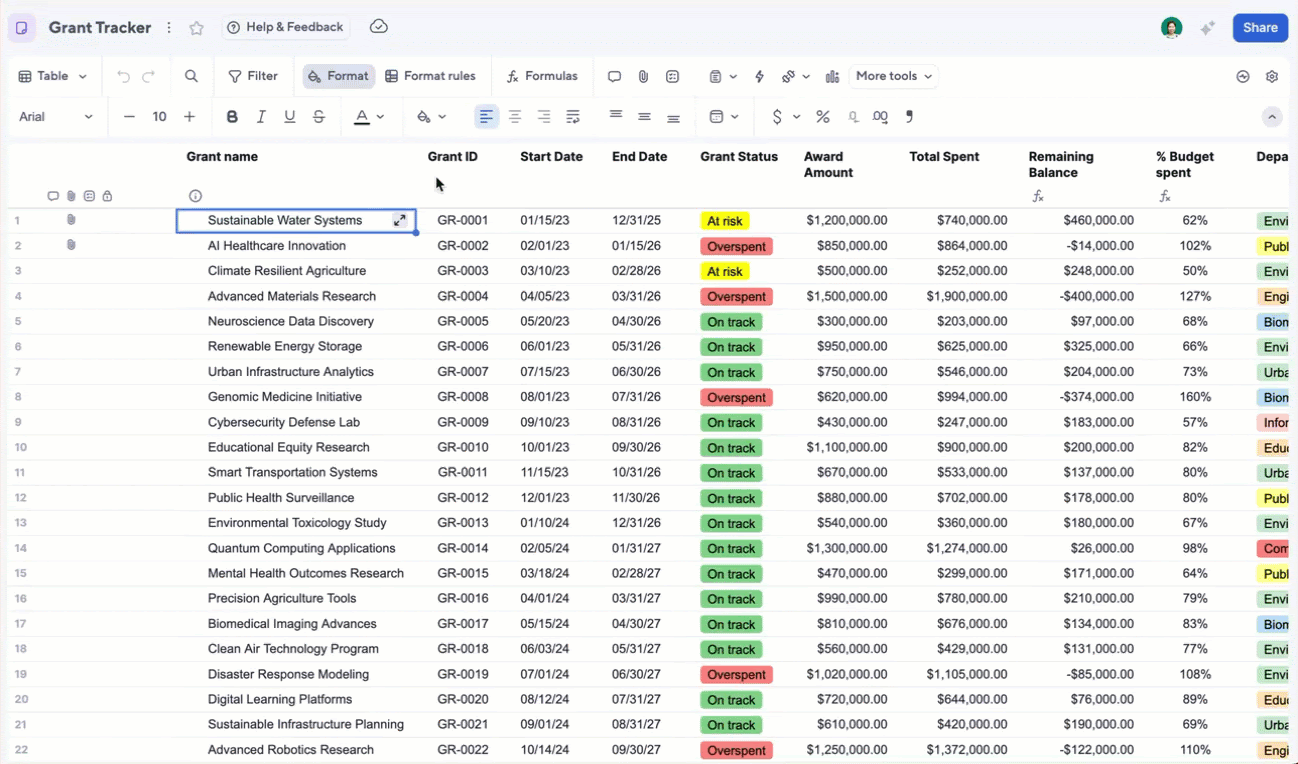
Task: Attach a file using the paperclip icon
Action: (643, 76)
